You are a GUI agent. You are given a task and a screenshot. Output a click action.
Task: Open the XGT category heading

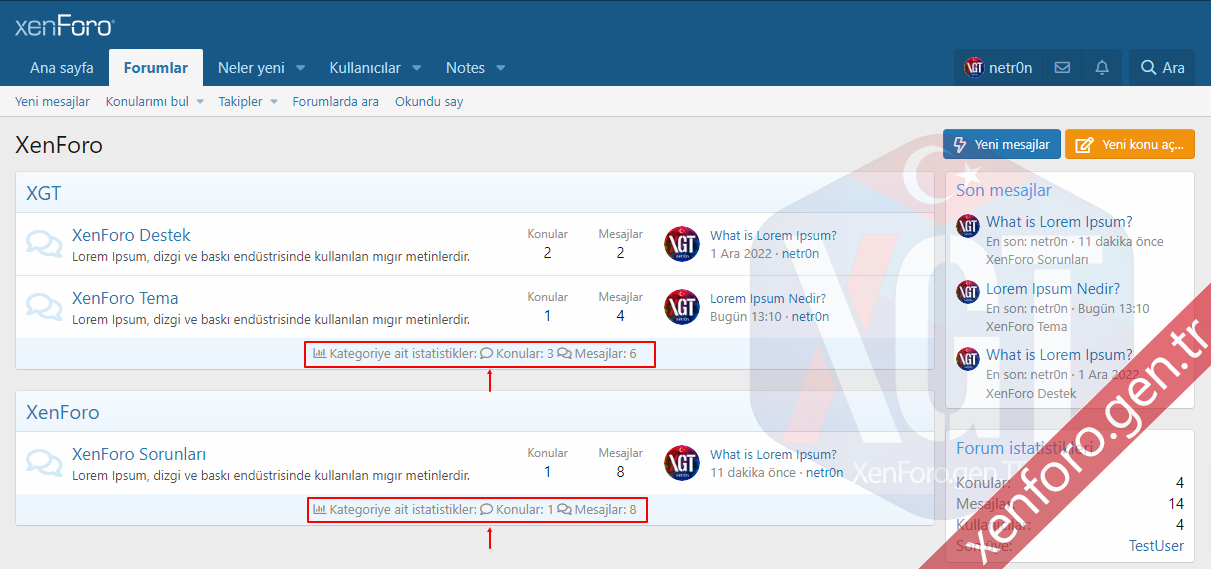44,193
